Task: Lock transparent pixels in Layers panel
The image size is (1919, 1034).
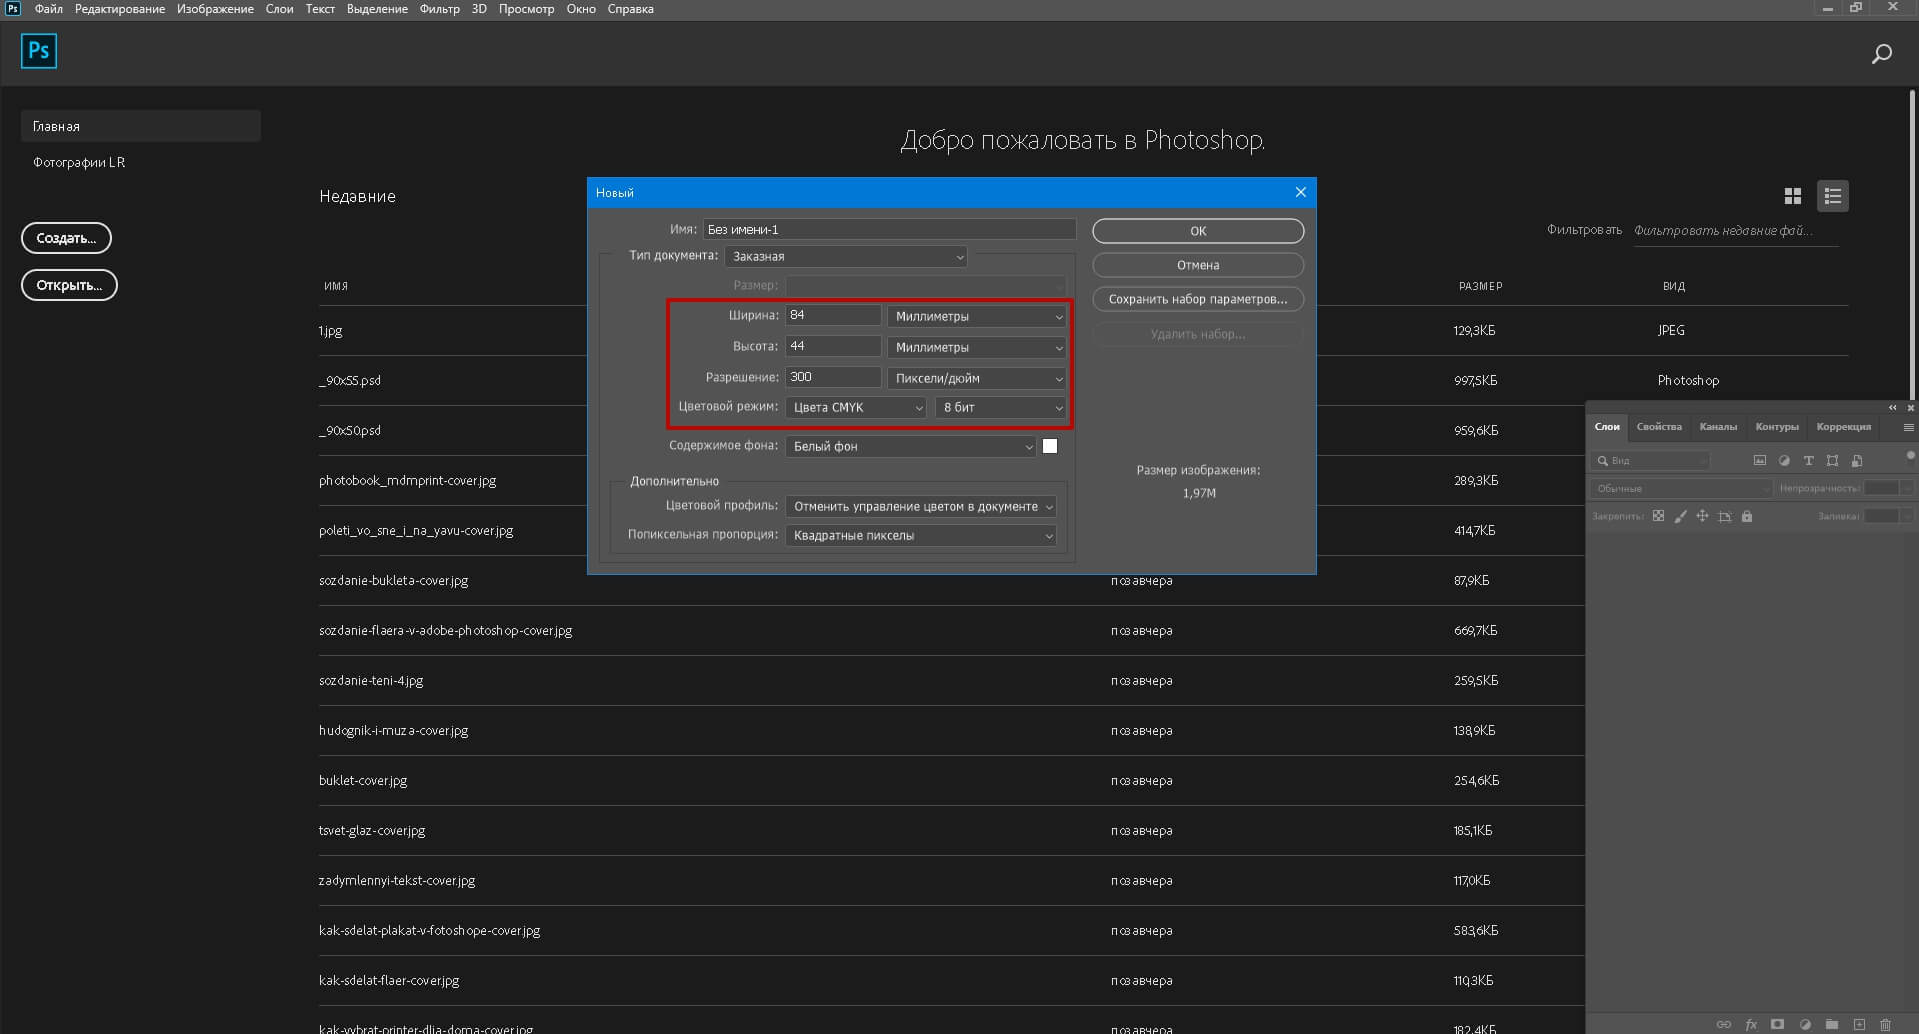Action: pyautogui.click(x=1658, y=516)
